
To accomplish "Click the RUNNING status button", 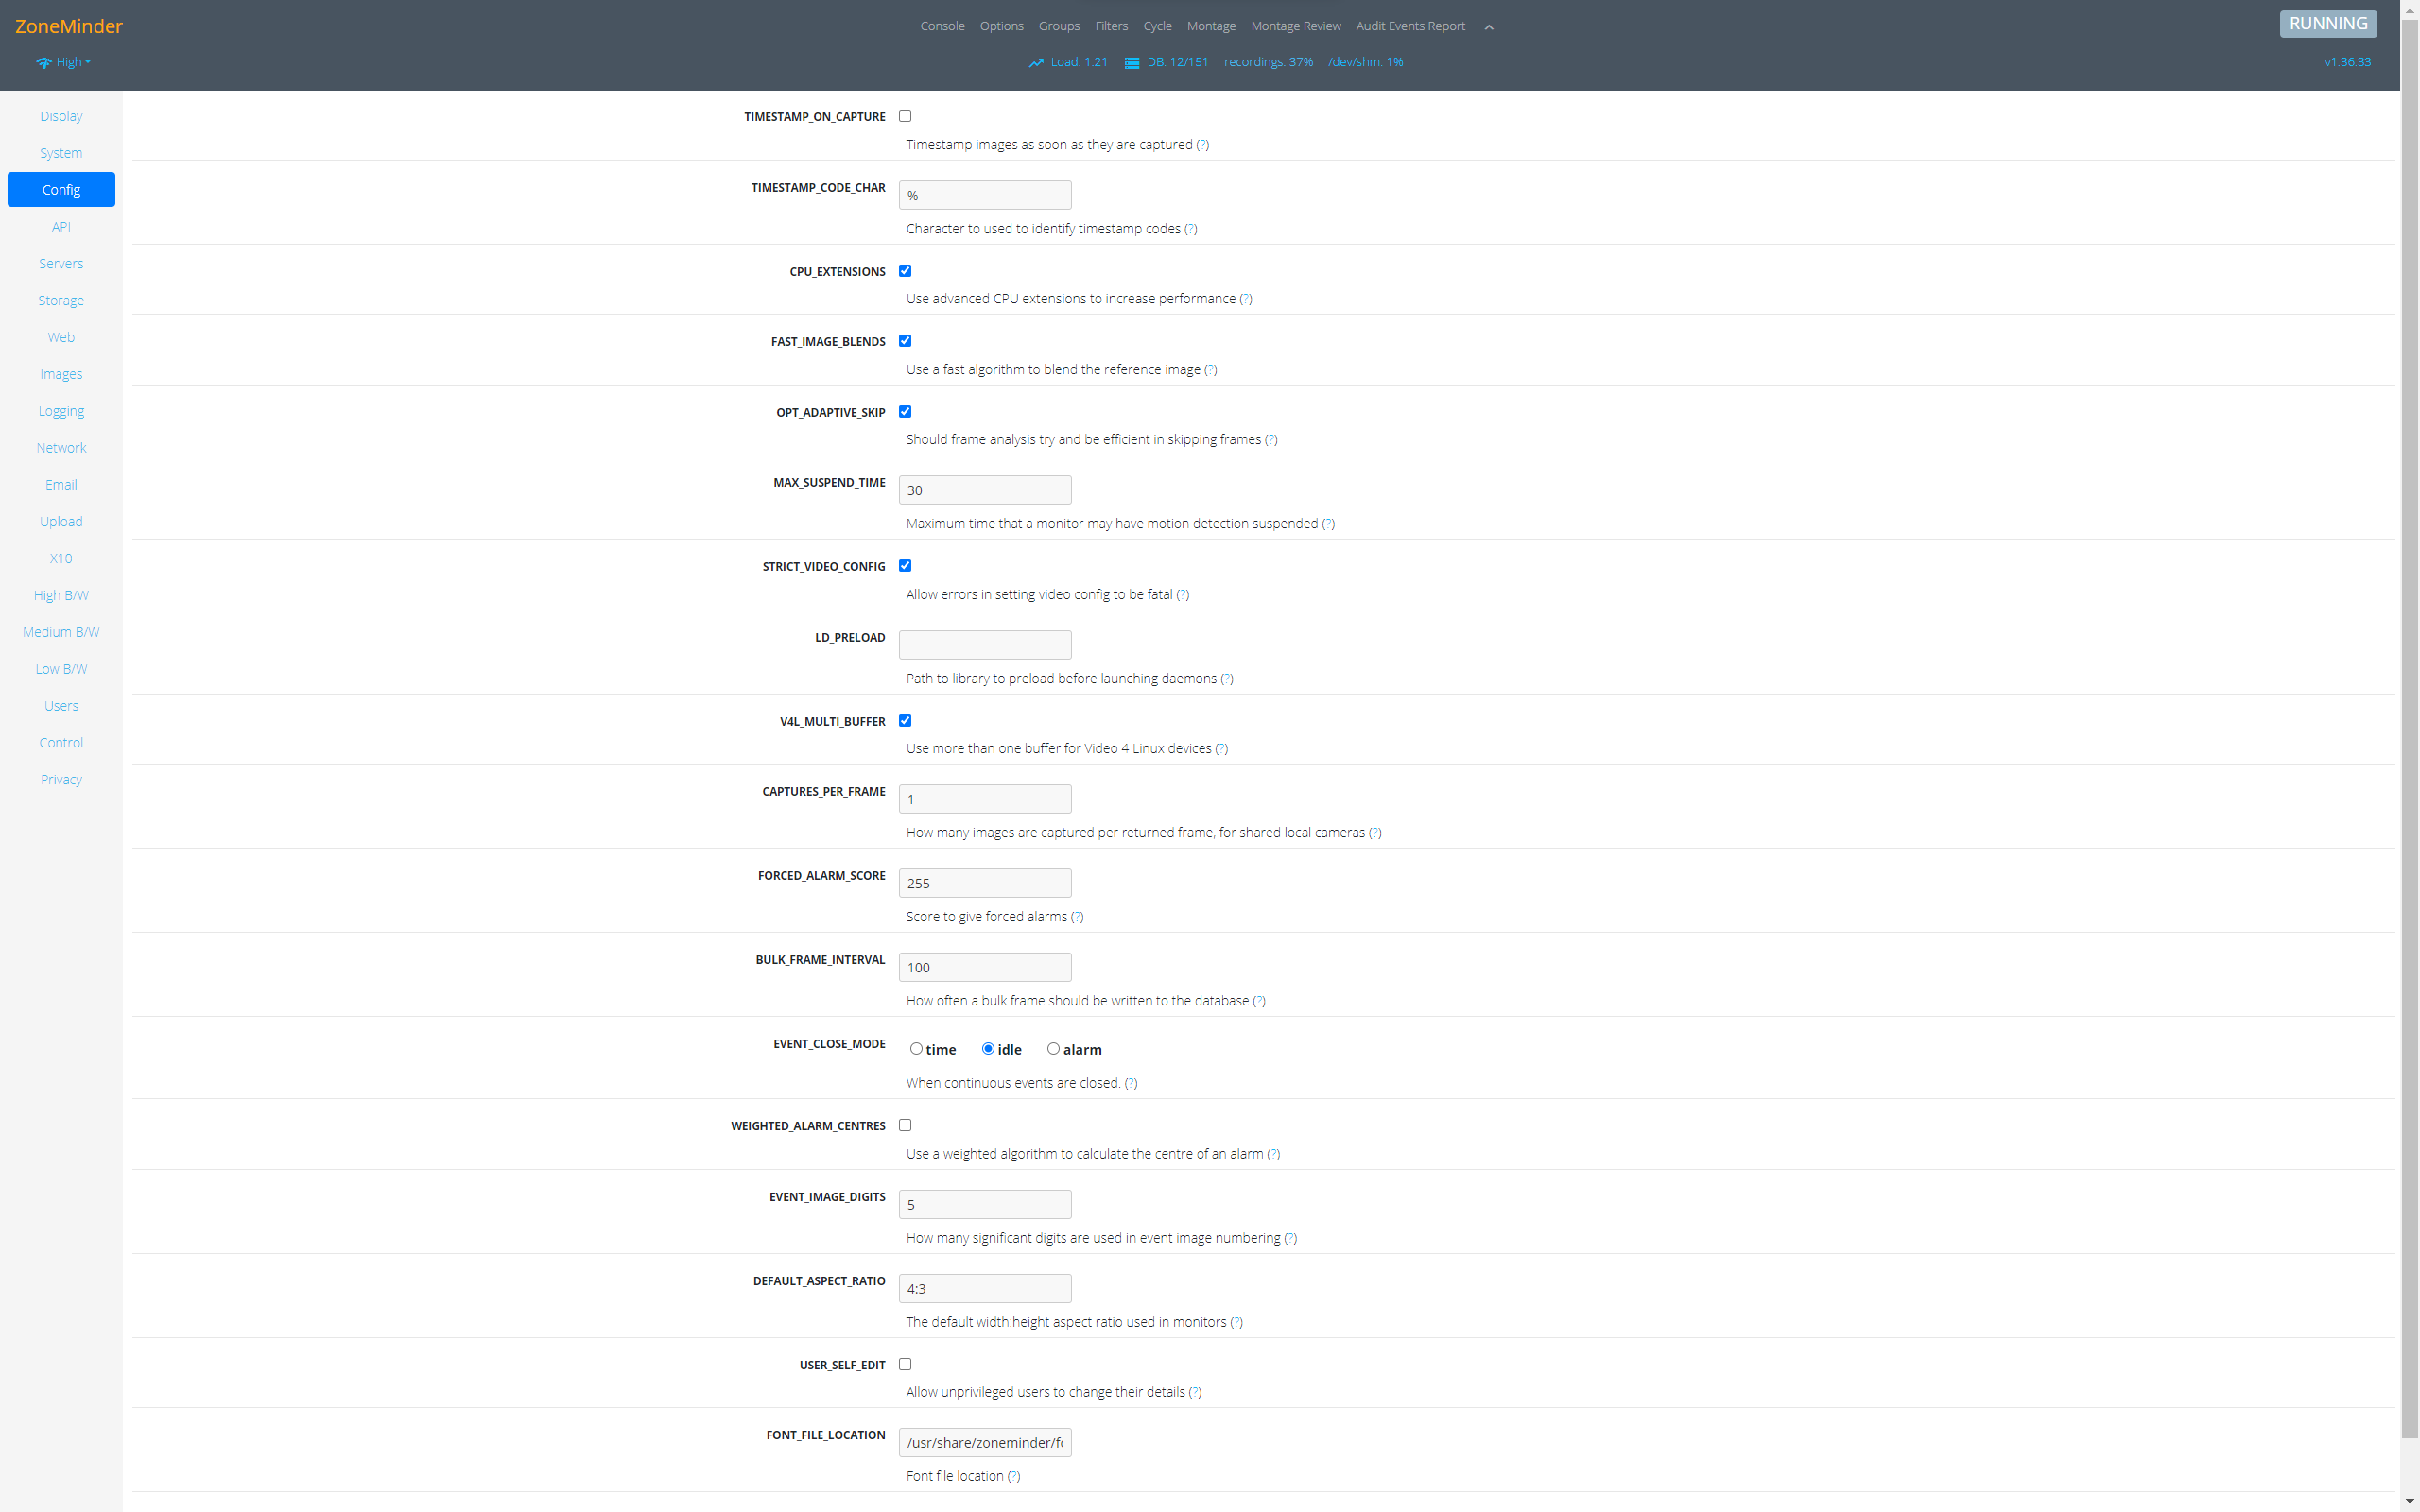I will [2327, 24].
